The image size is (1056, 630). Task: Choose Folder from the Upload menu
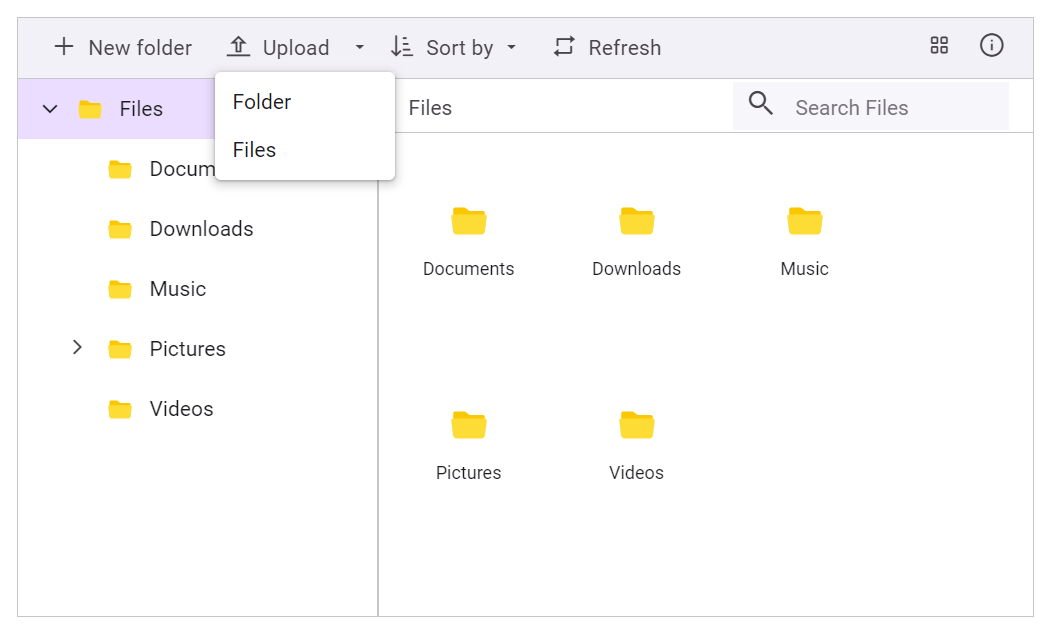point(262,102)
